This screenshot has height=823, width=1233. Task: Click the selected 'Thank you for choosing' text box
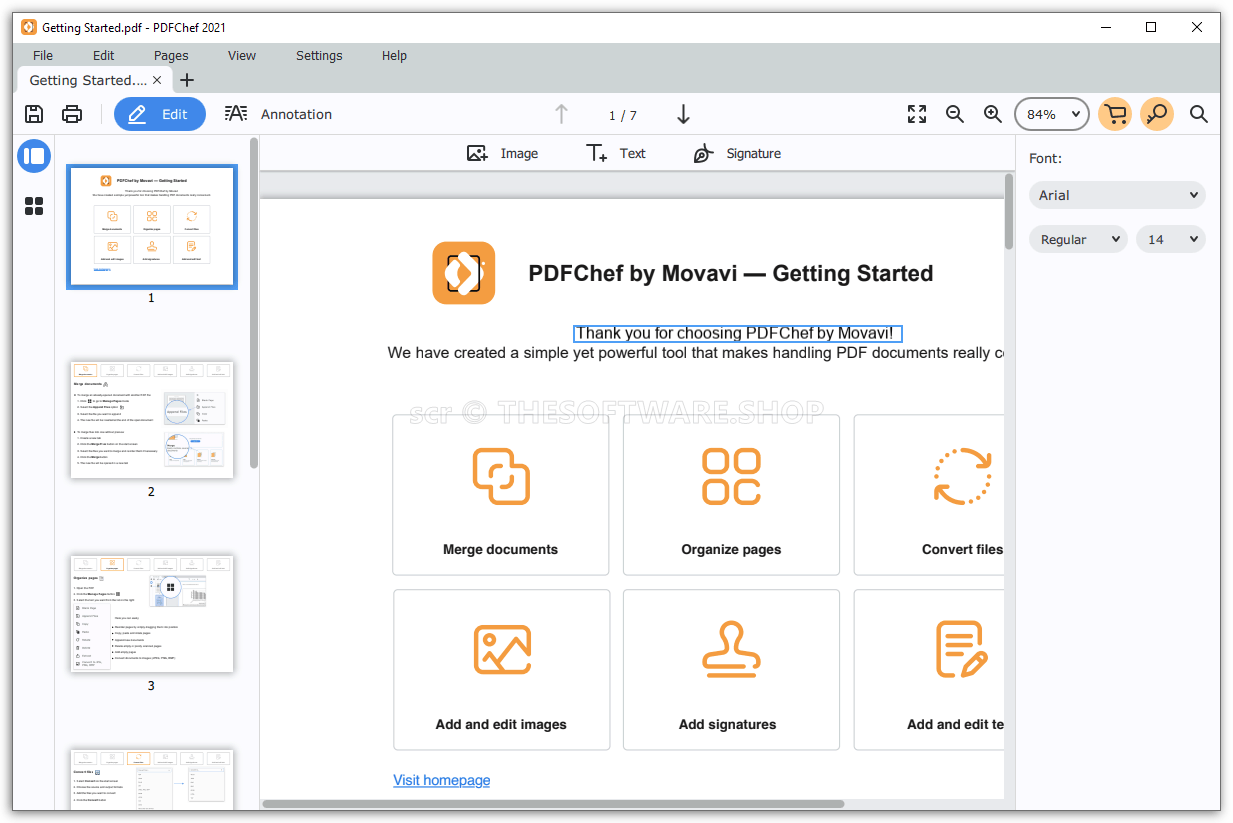738,334
